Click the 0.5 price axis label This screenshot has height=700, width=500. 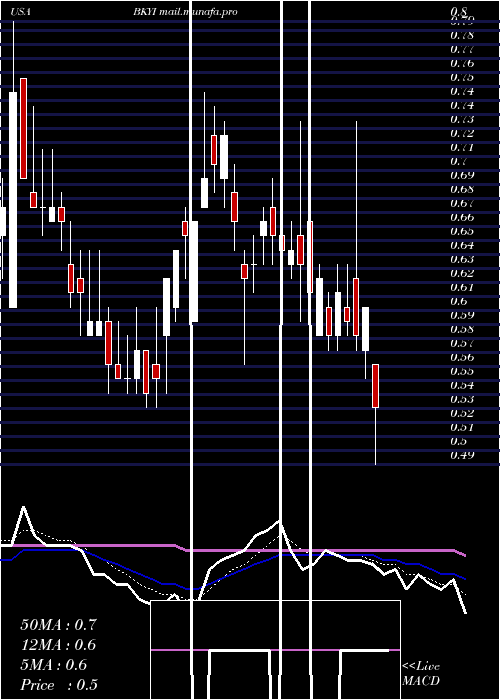pyautogui.click(x=458, y=442)
